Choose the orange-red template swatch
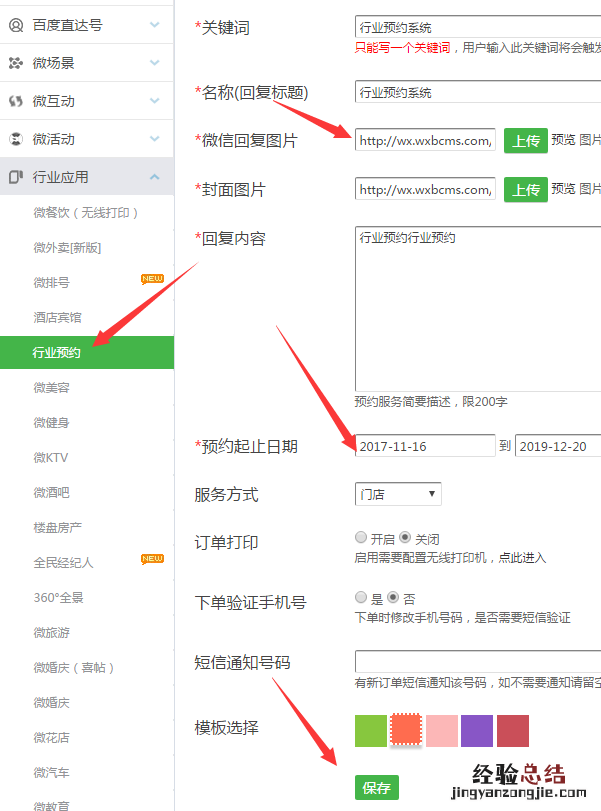Screen dimensions: 601x811 (406, 730)
